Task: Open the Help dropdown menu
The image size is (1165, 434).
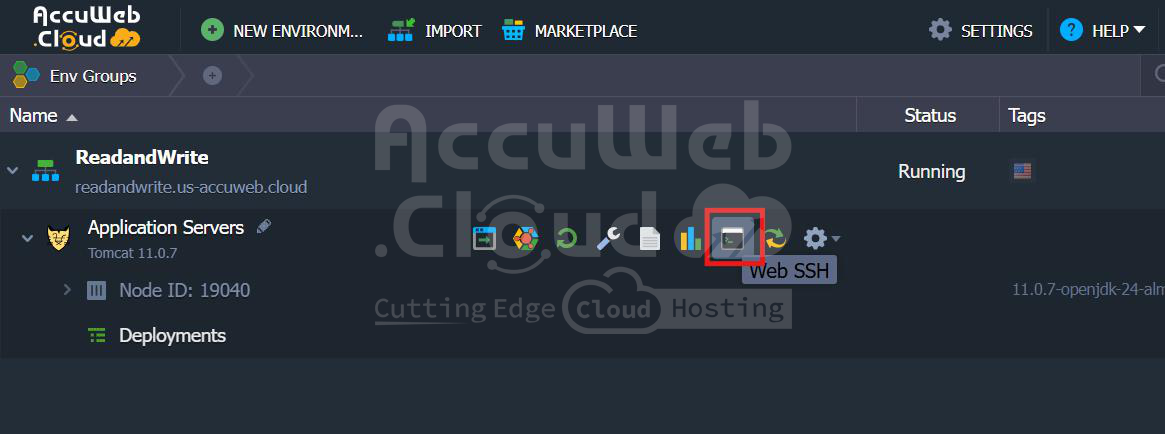Action: coord(1103,30)
